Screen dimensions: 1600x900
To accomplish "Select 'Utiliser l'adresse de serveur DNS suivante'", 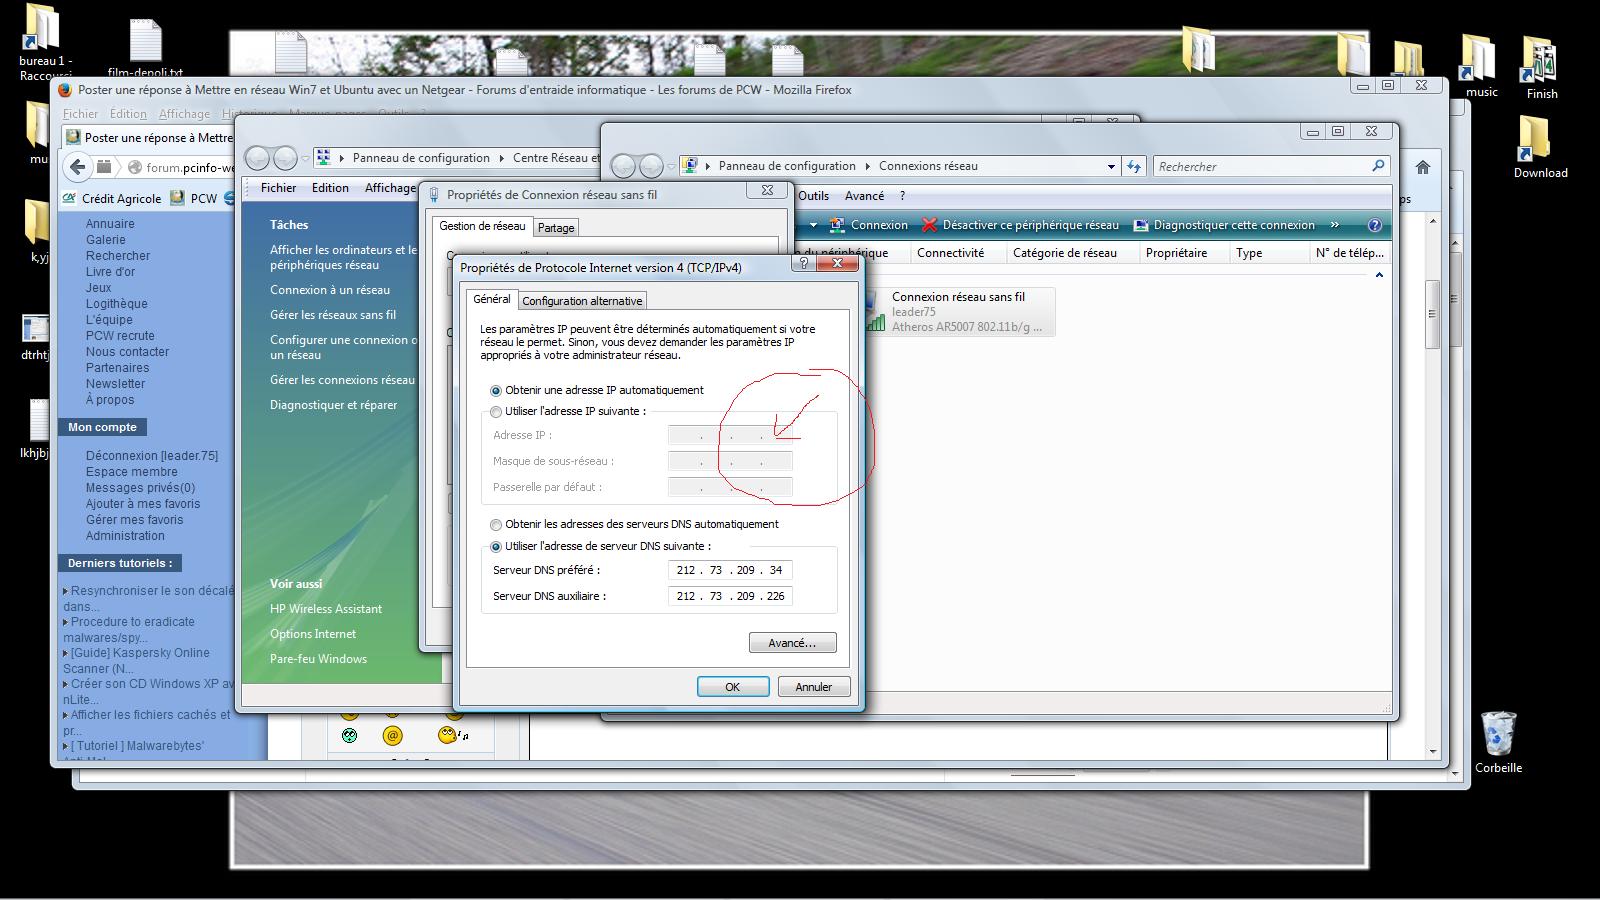I will (496, 546).
